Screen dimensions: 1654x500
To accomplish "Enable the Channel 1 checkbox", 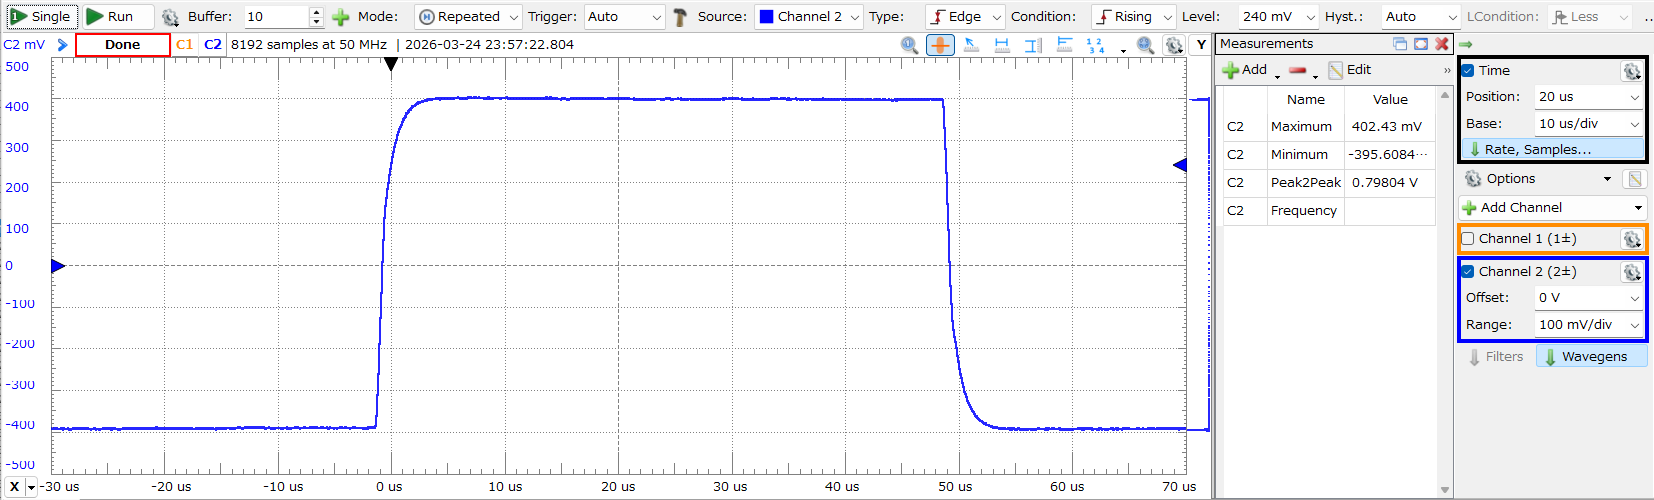I will pos(1468,239).
